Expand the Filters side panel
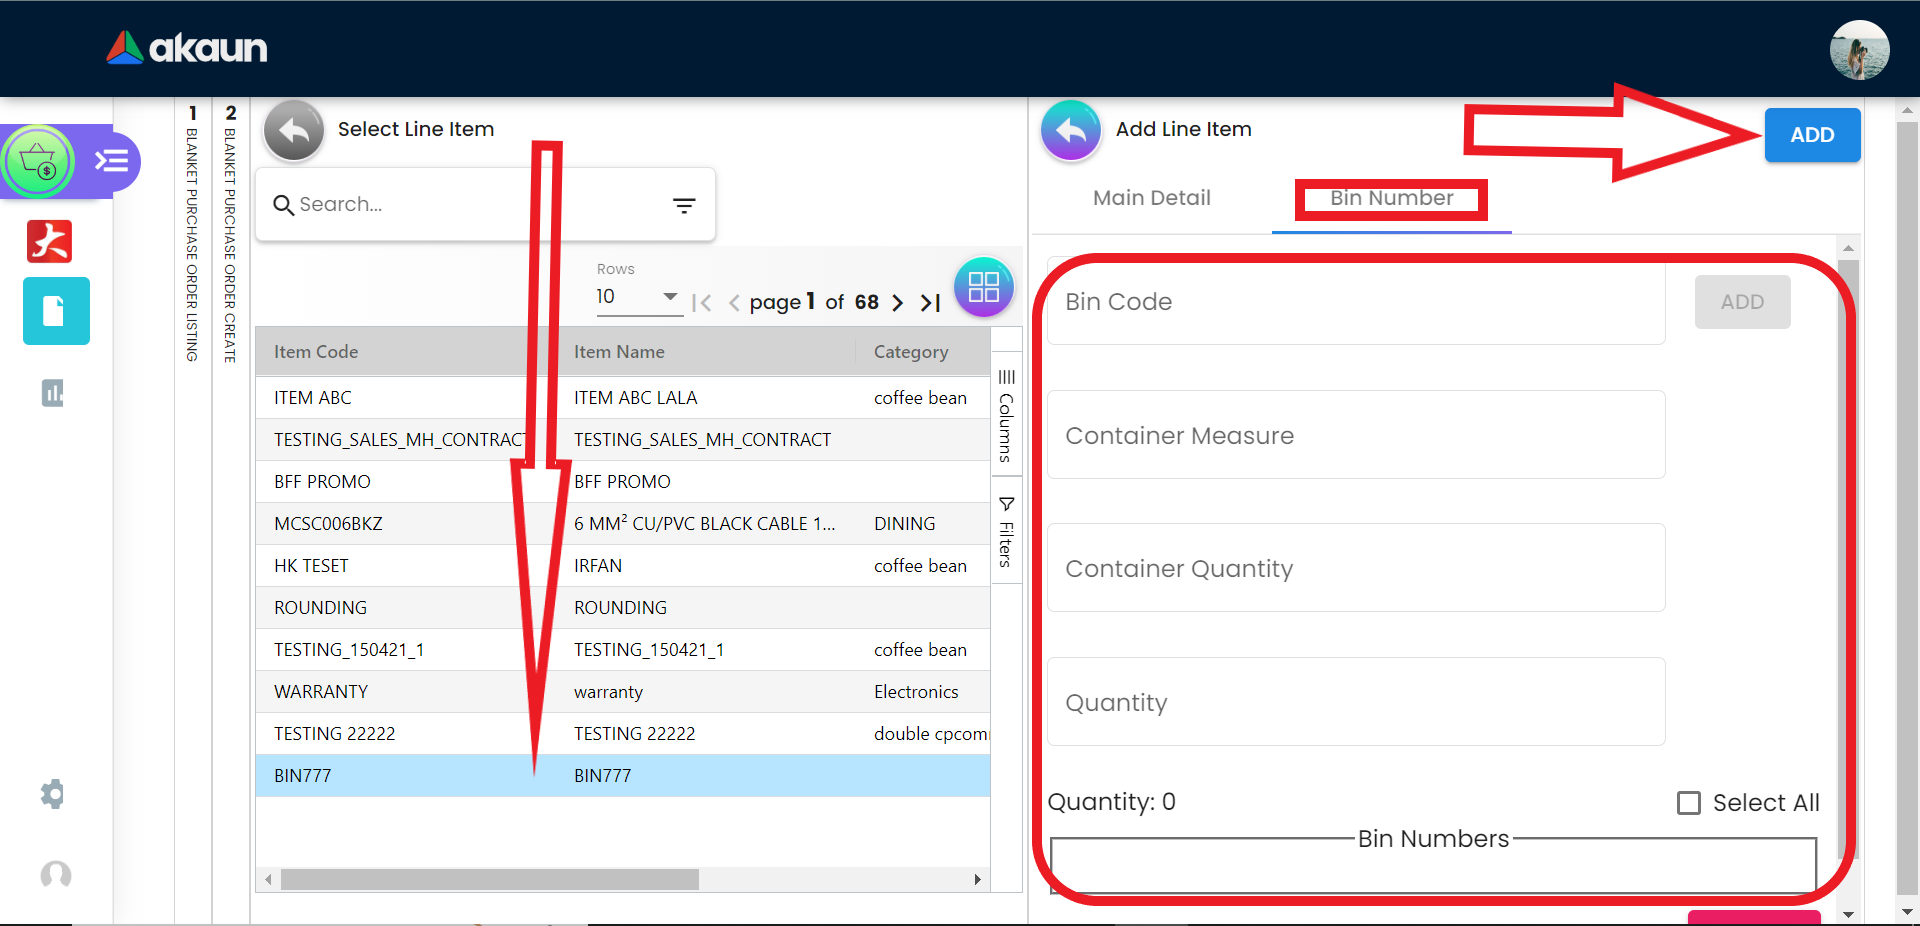This screenshot has width=1920, height=926. click(x=1006, y=532)
